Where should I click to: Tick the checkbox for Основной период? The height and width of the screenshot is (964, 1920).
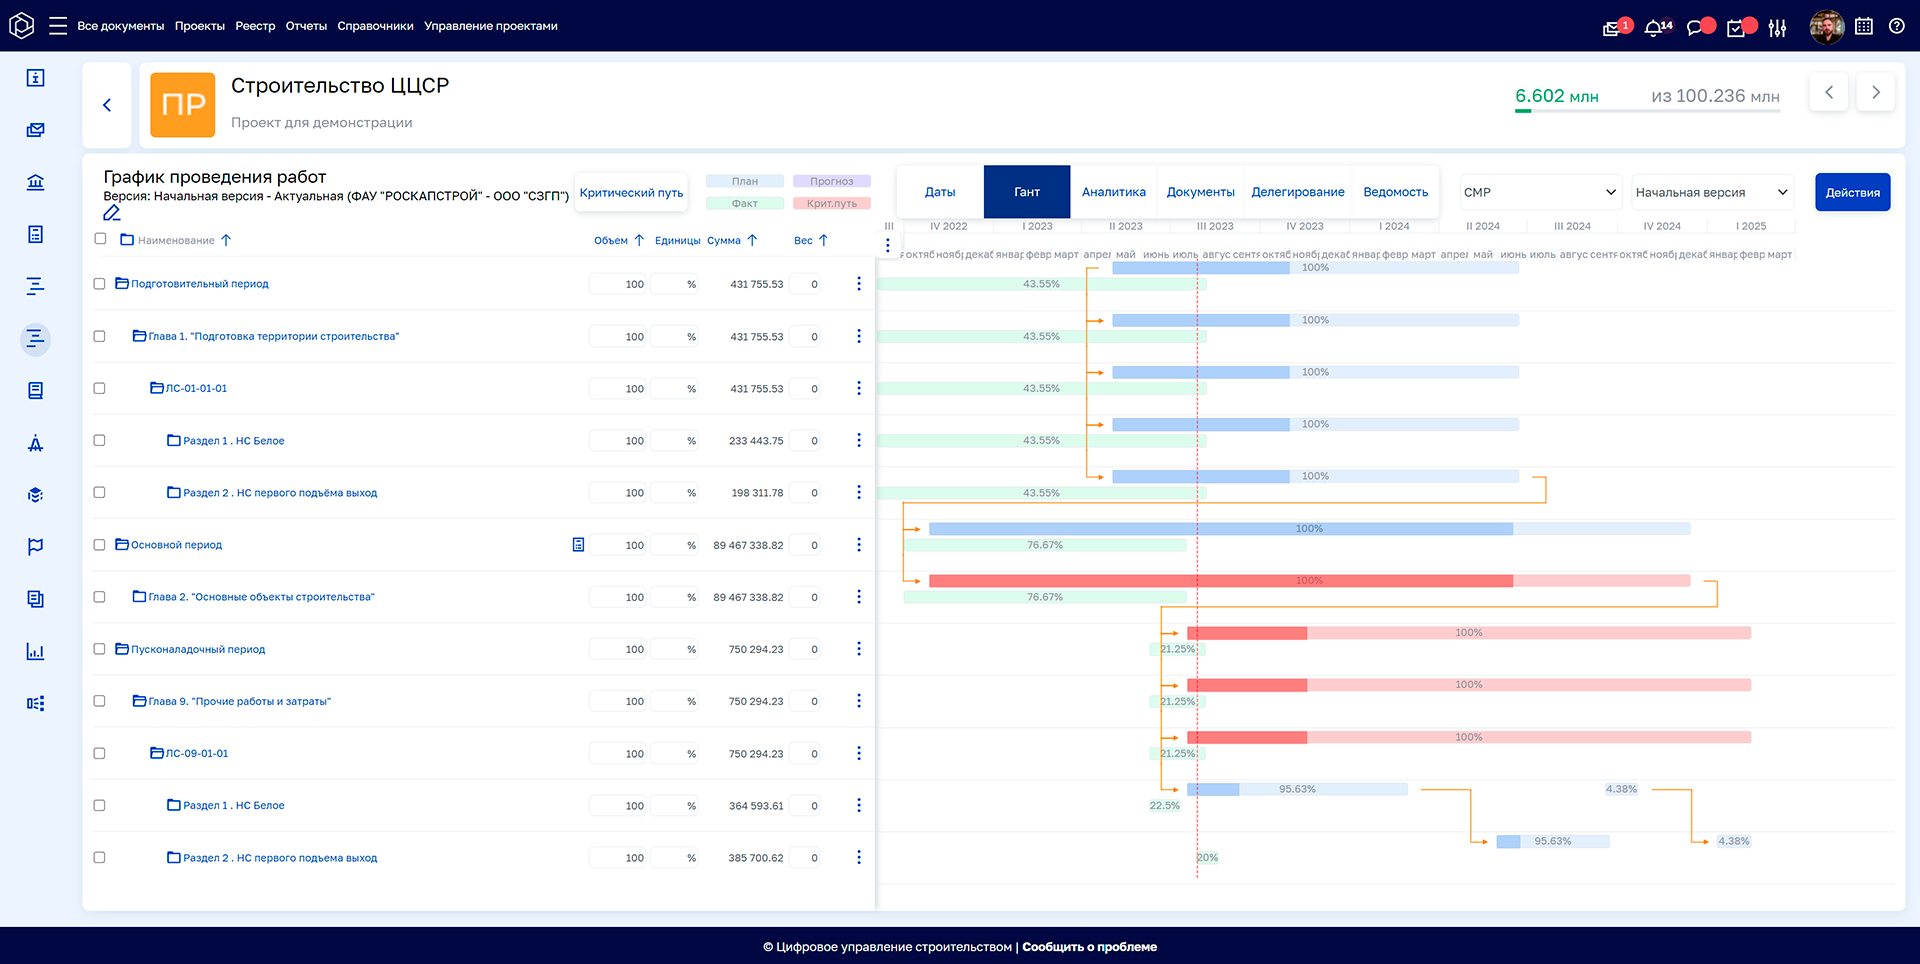[100, 545]
